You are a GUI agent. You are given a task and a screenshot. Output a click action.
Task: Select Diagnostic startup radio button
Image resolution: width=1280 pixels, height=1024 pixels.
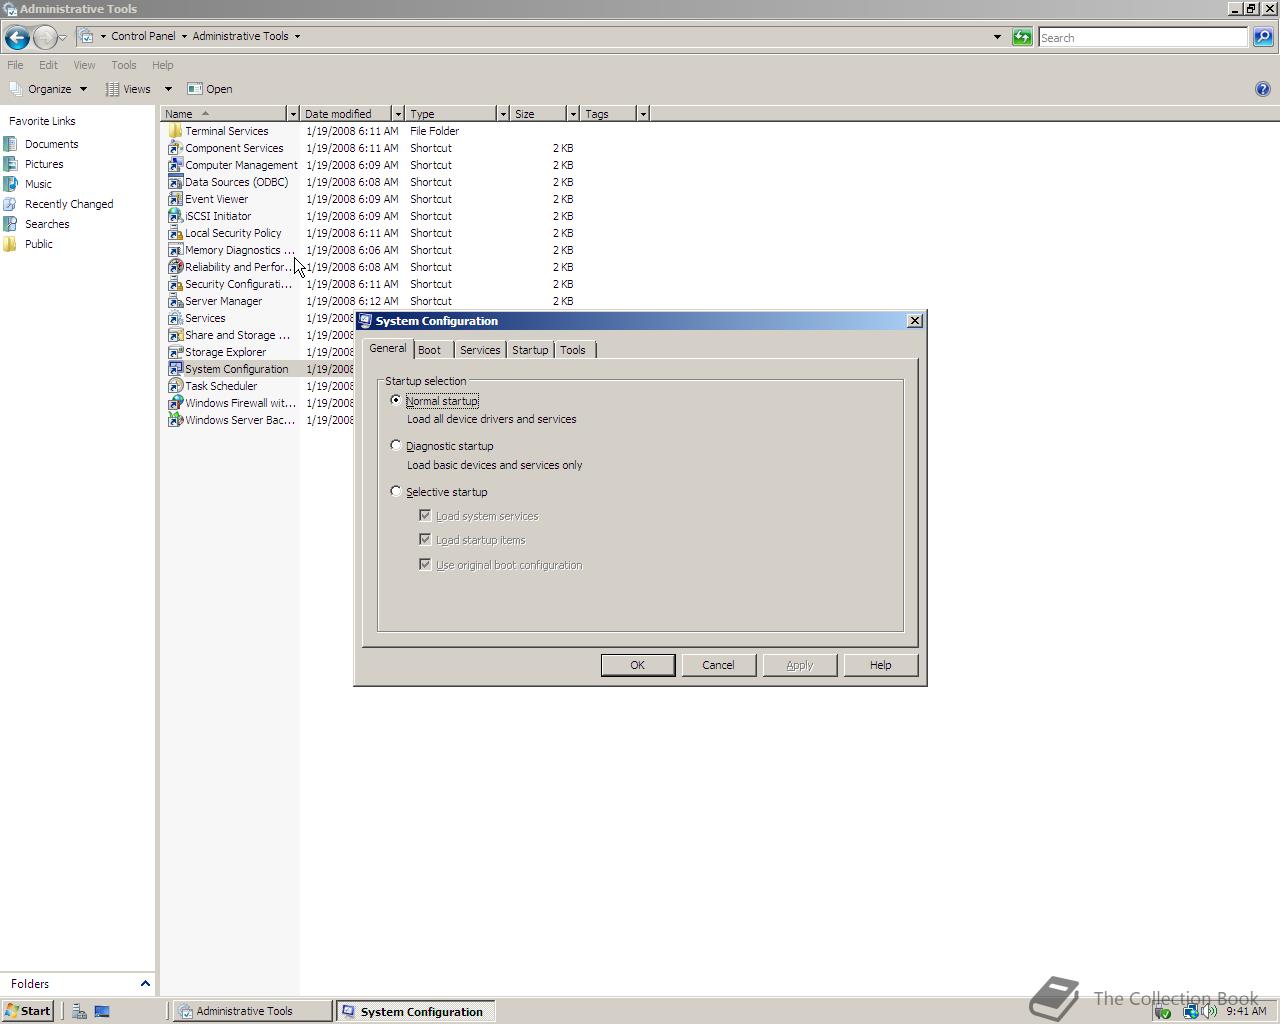coord(396,446)
